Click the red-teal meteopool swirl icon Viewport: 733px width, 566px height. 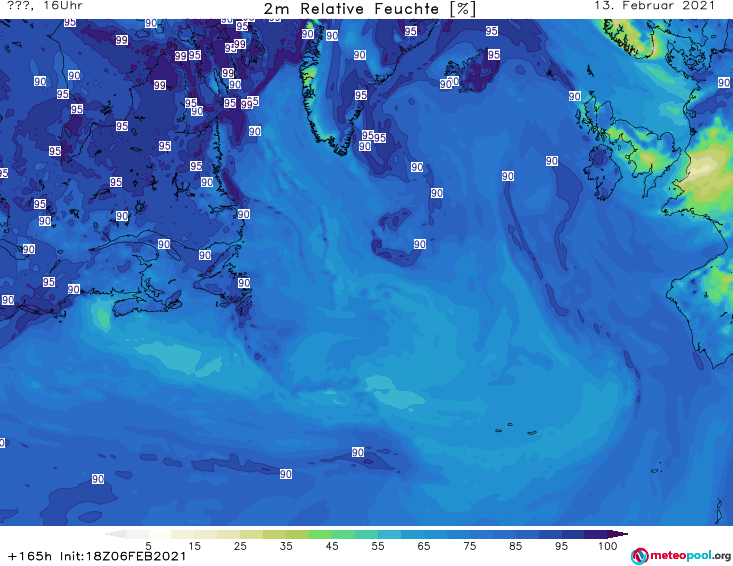[640, 556]
